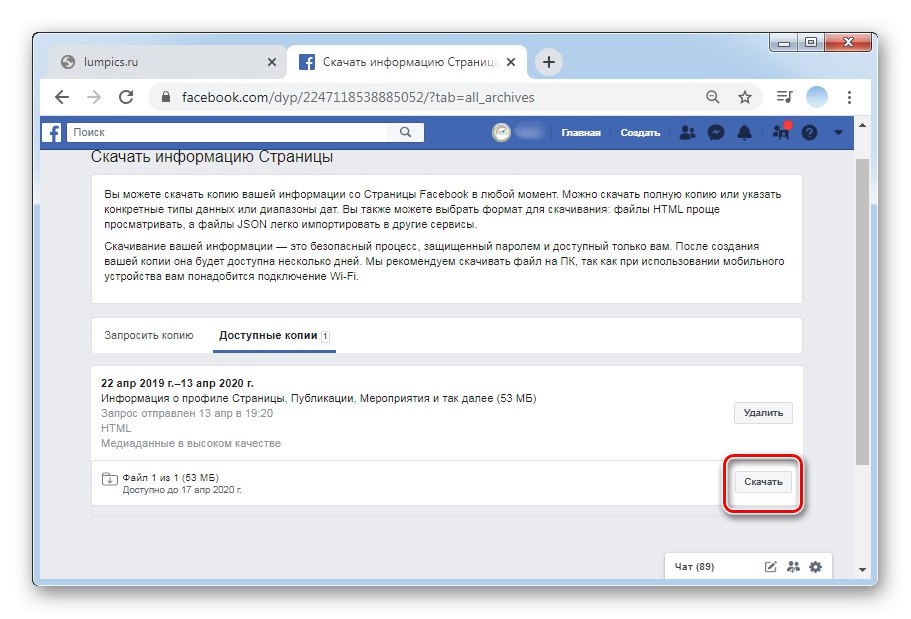Switch to the lumpics.ru browser tab
The width and height of the screenshot is (911, 619).
[x=166, y=62]
